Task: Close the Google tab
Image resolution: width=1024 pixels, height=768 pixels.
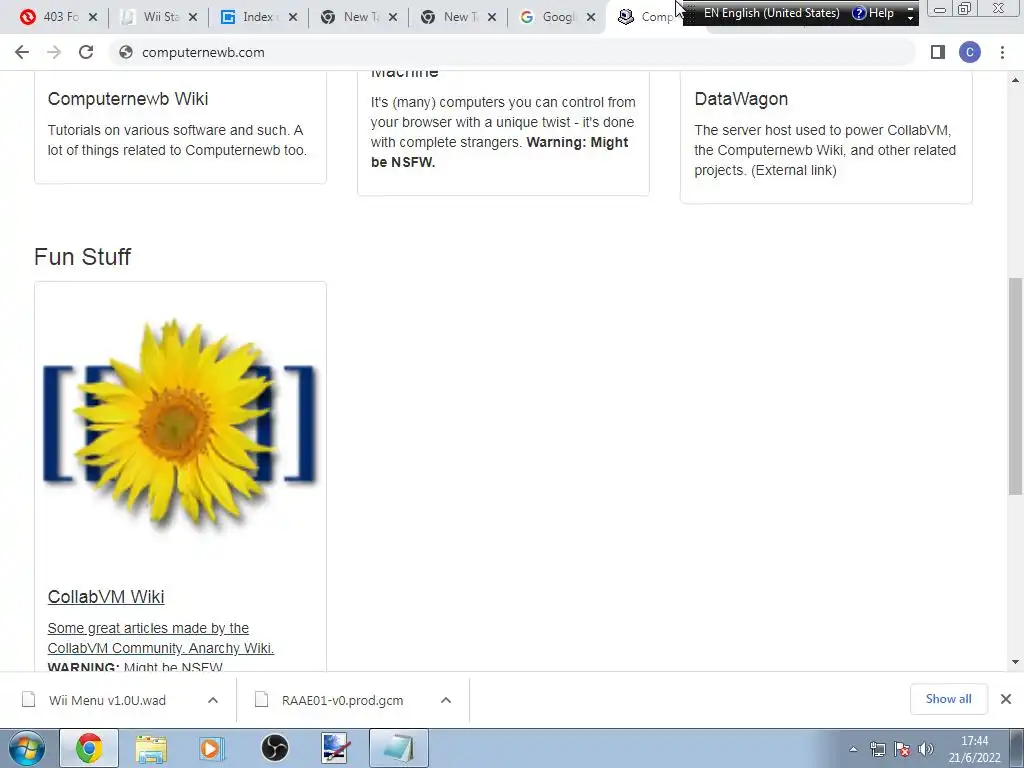Action: pyautogui.click(x=591, y=18)
